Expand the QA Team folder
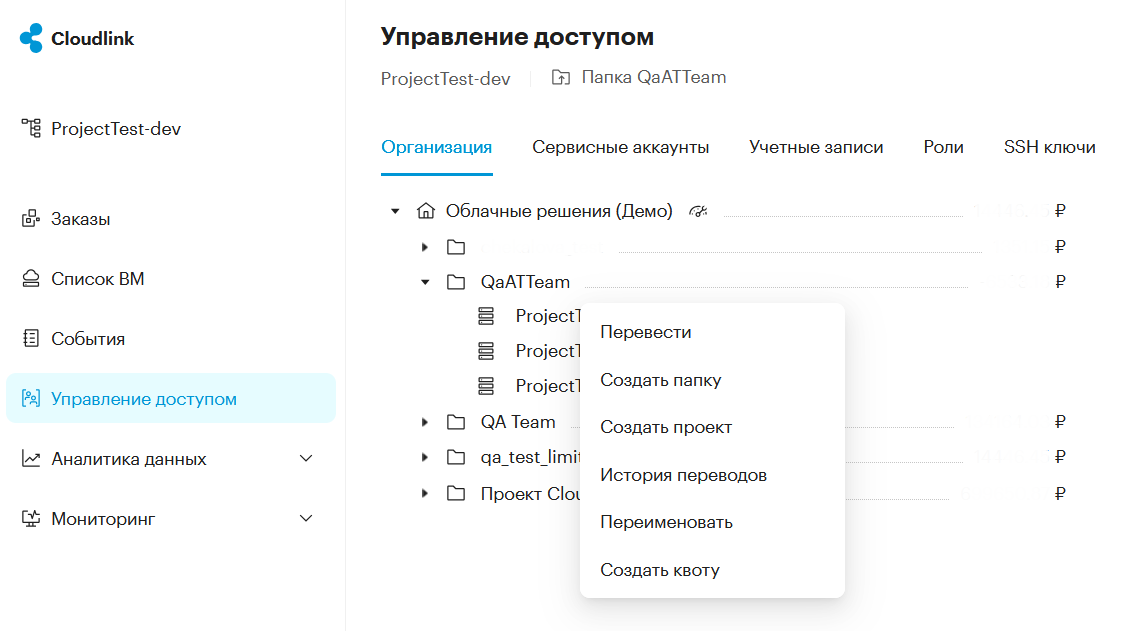1125x631 pixels. [x=425, y=422]
